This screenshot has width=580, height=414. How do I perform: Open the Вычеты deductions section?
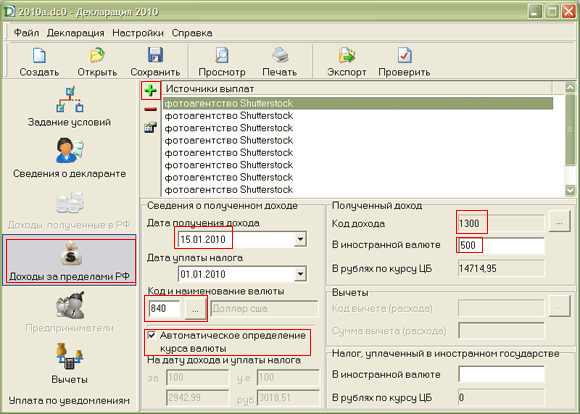(69, 364)
